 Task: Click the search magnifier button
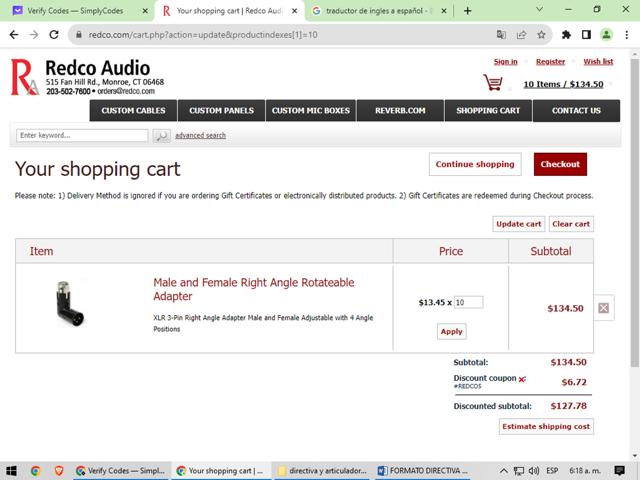click(161, 136)
